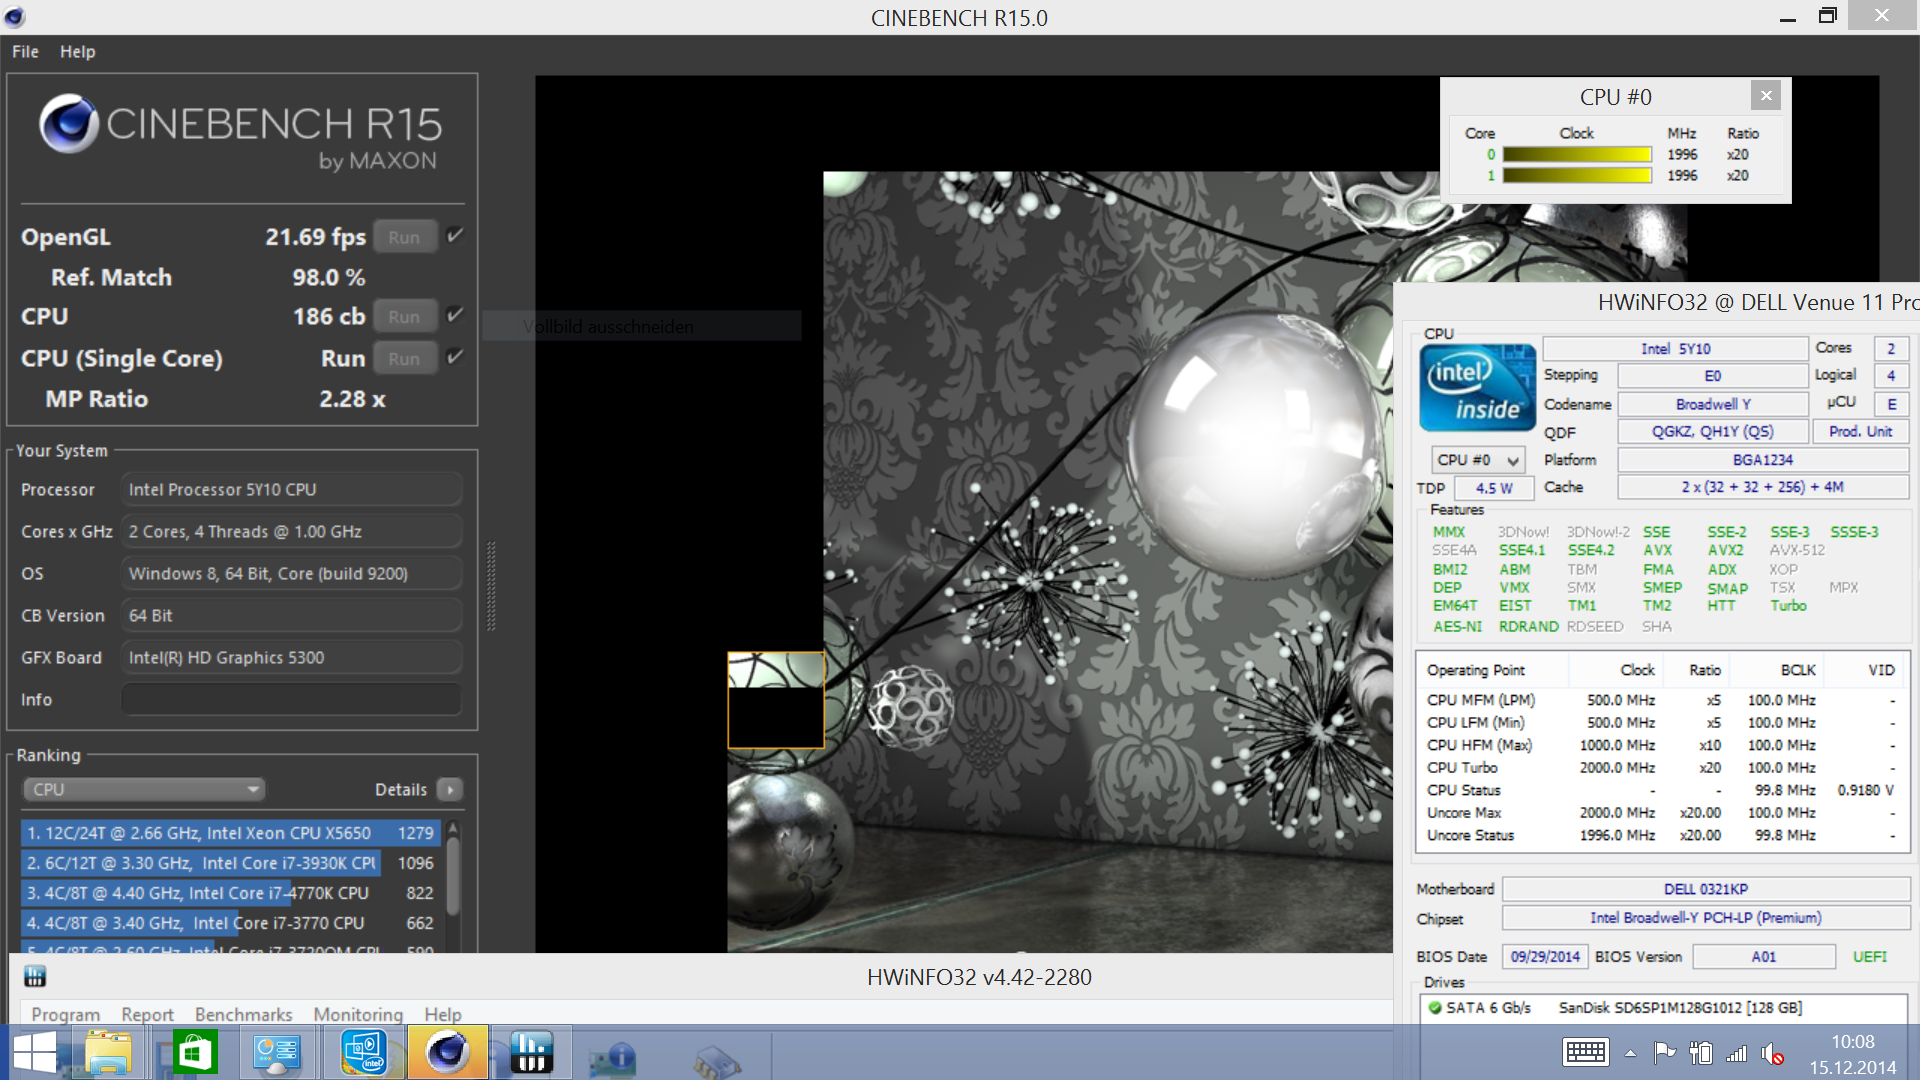Open the Ranking CPU dropdown
This screenshot has width=1920, height=1080.
pos(144,789)
